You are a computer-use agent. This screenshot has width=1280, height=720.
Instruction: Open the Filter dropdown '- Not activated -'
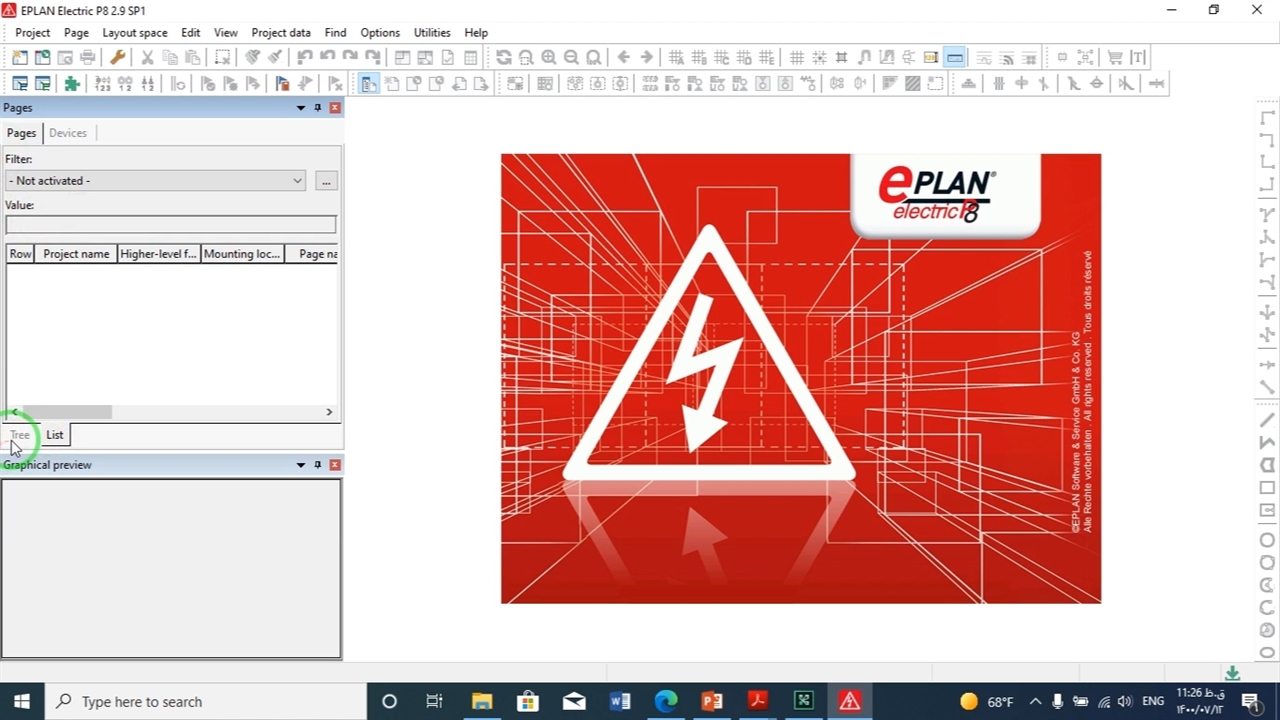coord(155,181)
